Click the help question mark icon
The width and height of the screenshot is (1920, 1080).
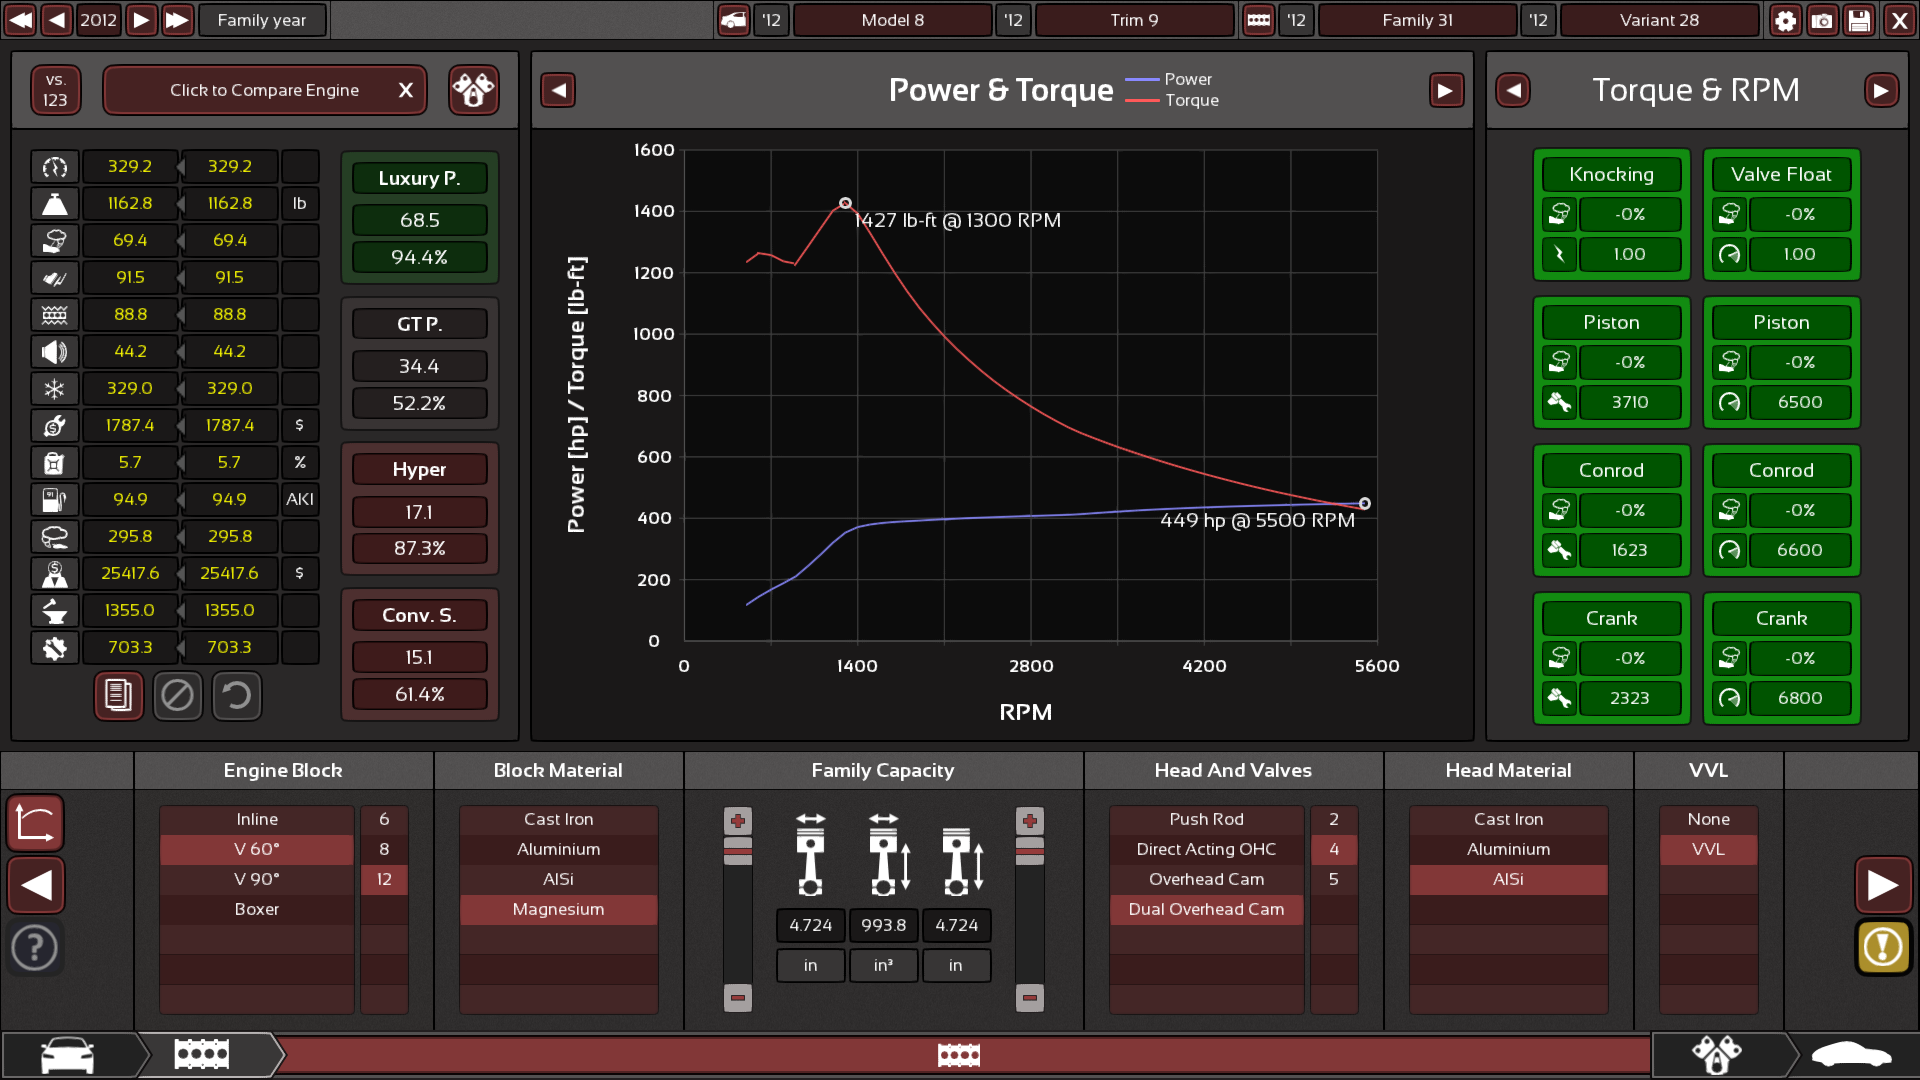pyautogui.click(x=35, y=946)
